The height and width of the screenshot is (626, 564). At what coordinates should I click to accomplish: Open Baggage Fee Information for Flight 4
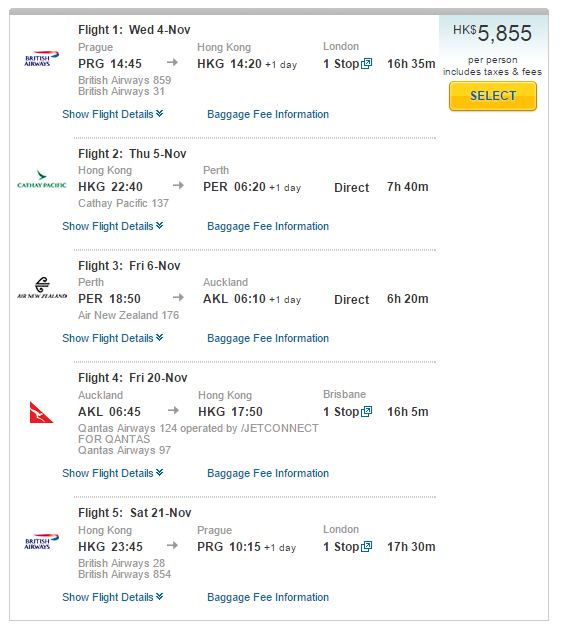[x=268, y=473]
